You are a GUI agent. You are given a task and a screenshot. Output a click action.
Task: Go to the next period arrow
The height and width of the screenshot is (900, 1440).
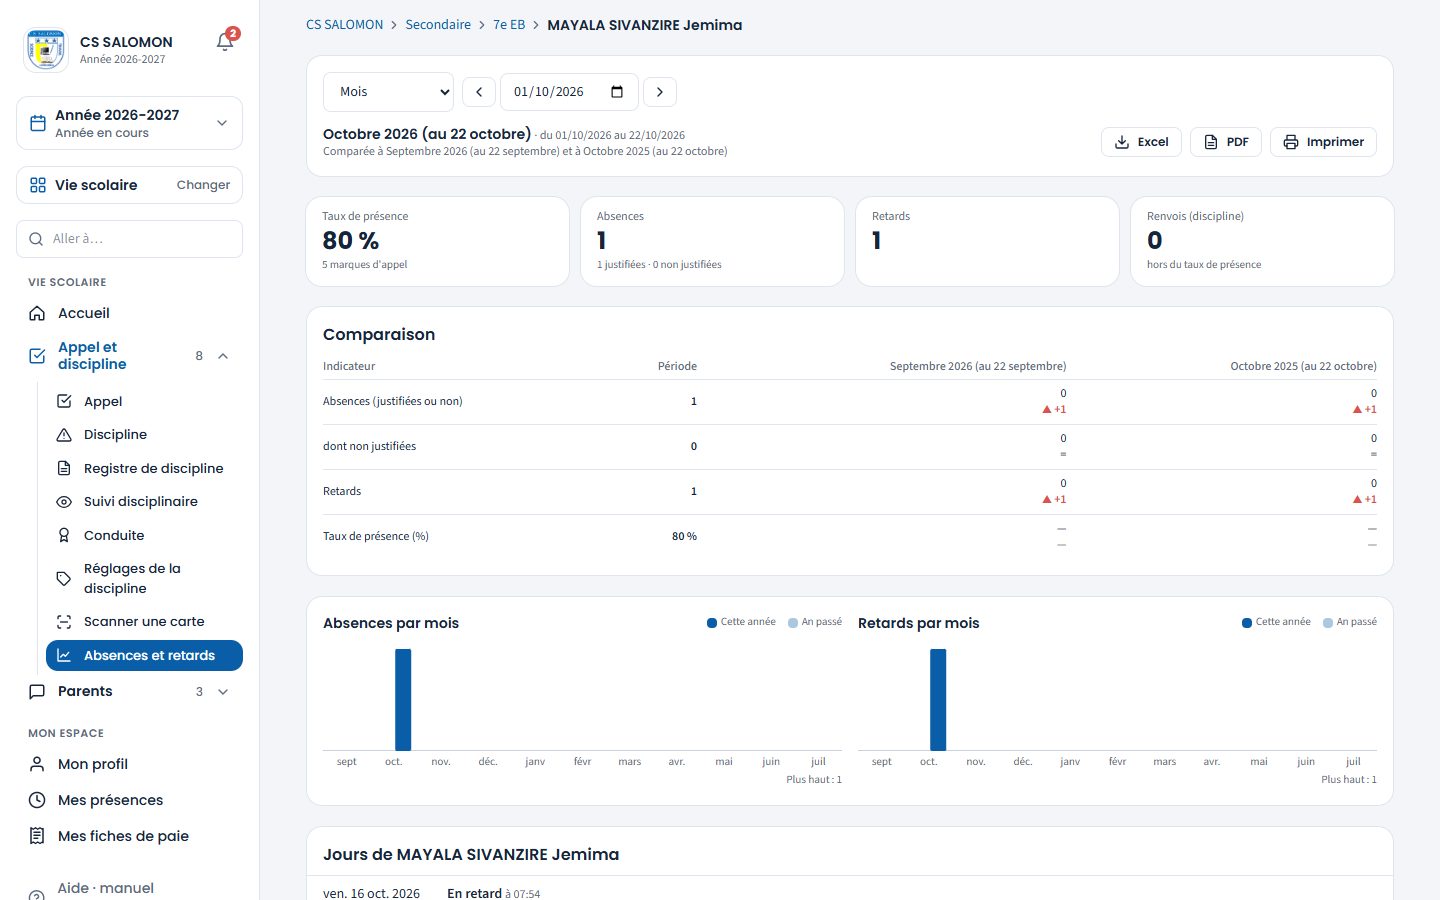(x=660, y=92)
